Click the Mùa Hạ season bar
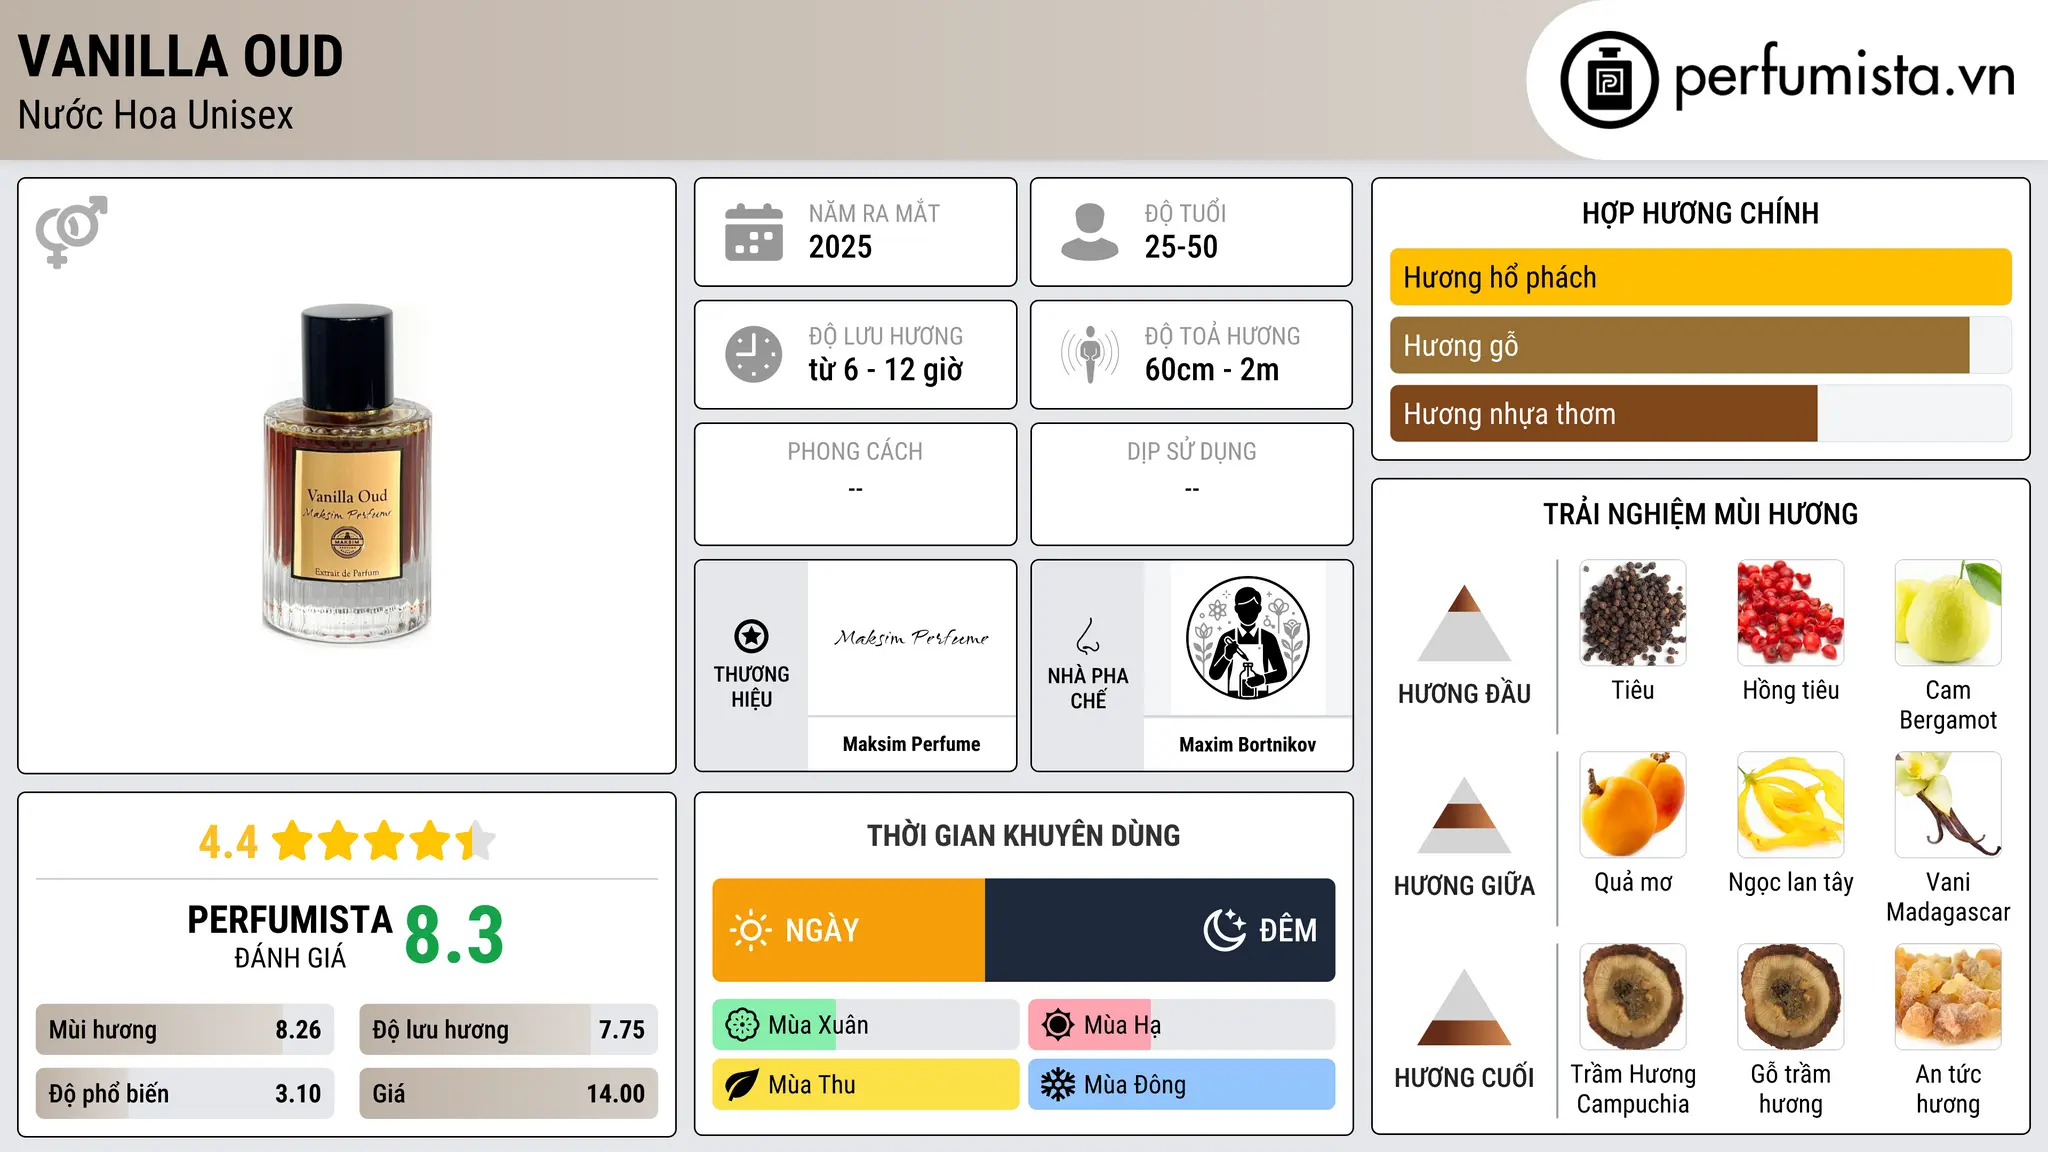Screen dimensions: 2048x1152 pyautogui.click(x=1182, y=1025)
